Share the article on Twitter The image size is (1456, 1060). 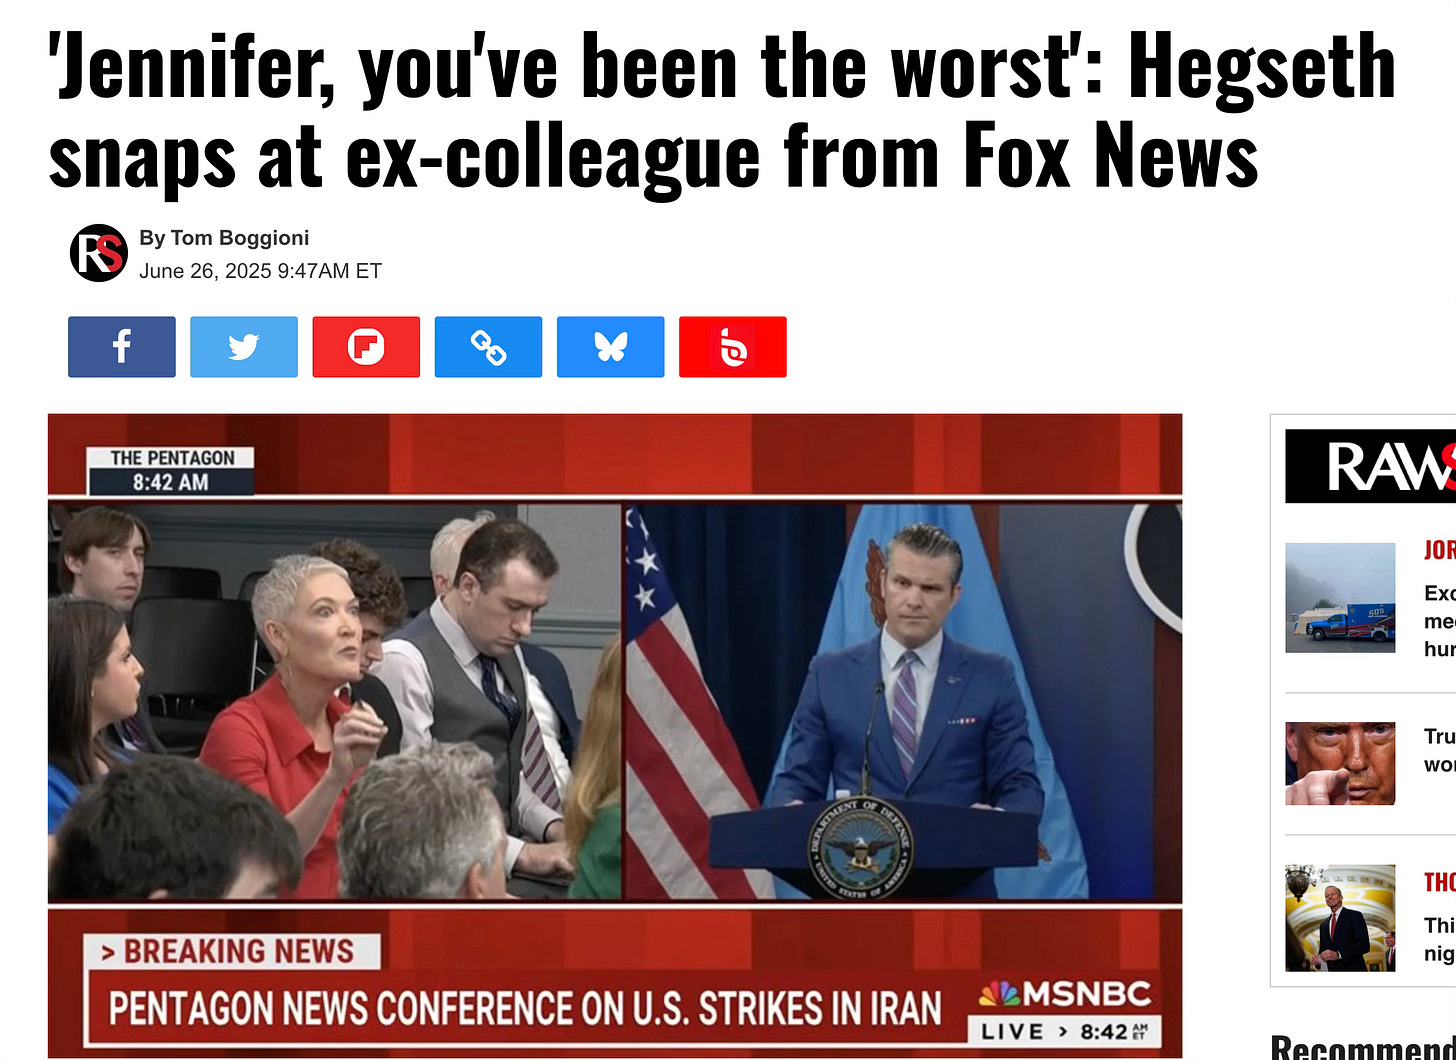tap(244, 347)
